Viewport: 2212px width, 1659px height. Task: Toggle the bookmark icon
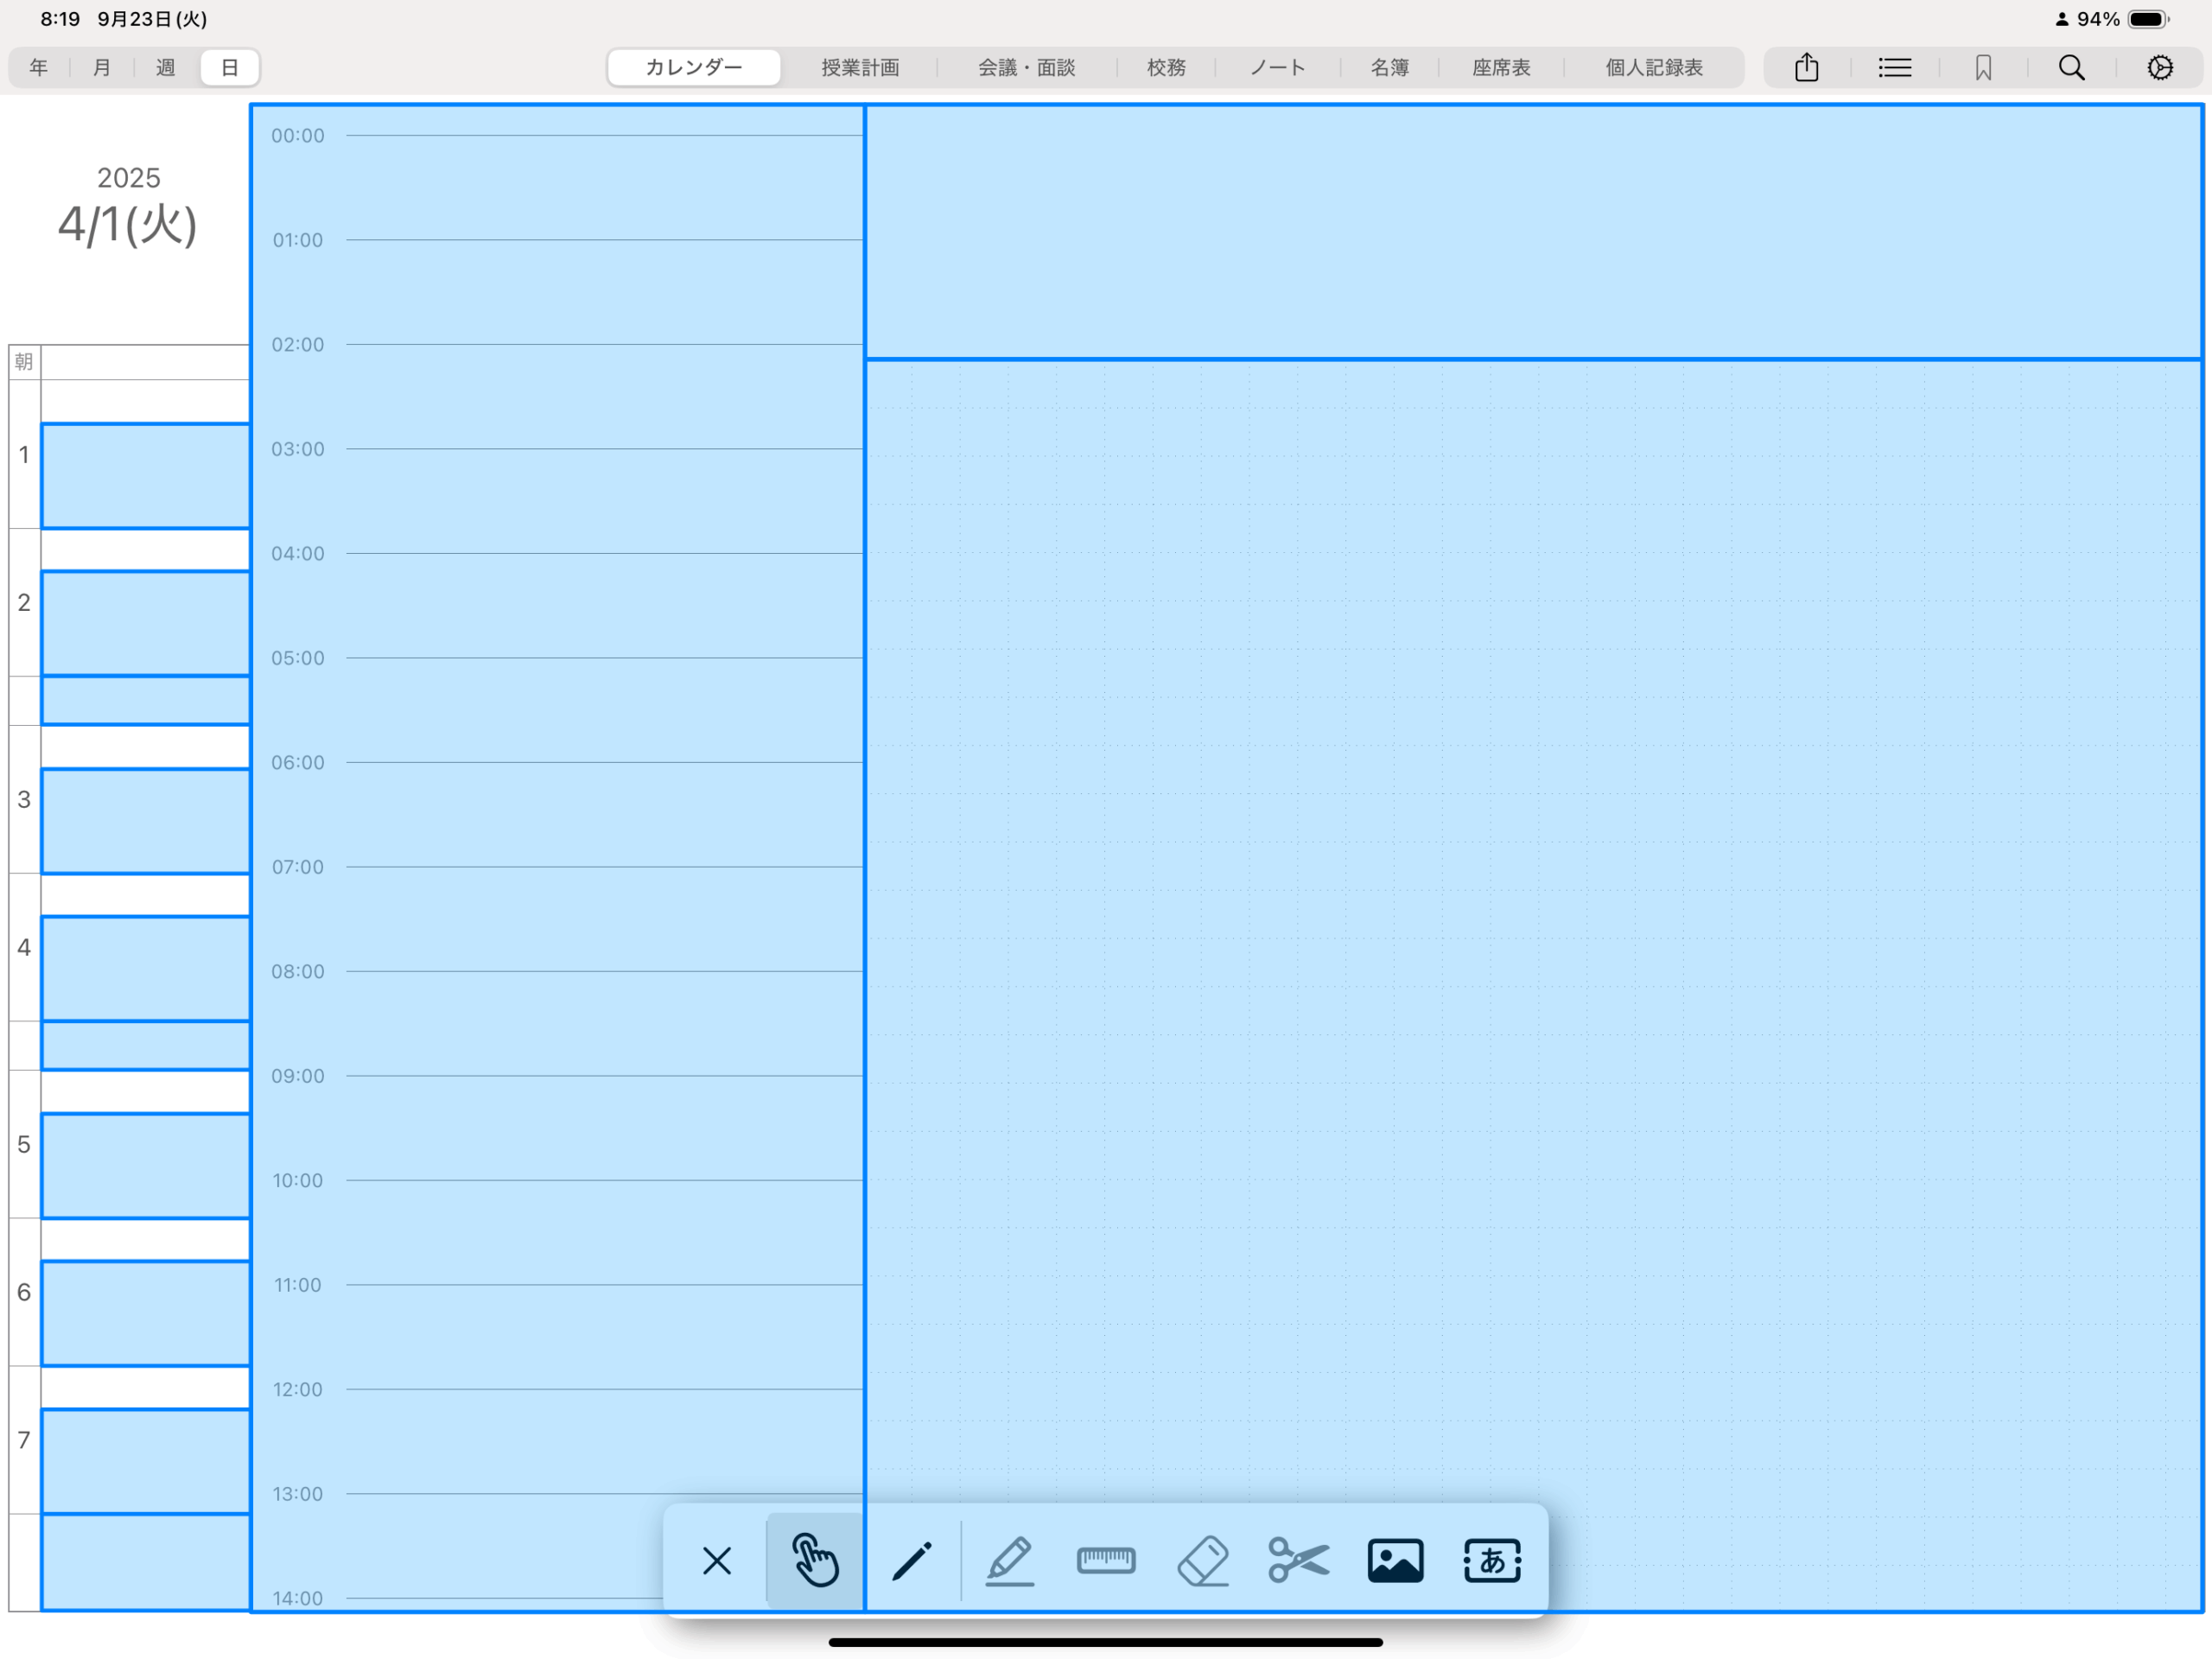point(1983,68)
